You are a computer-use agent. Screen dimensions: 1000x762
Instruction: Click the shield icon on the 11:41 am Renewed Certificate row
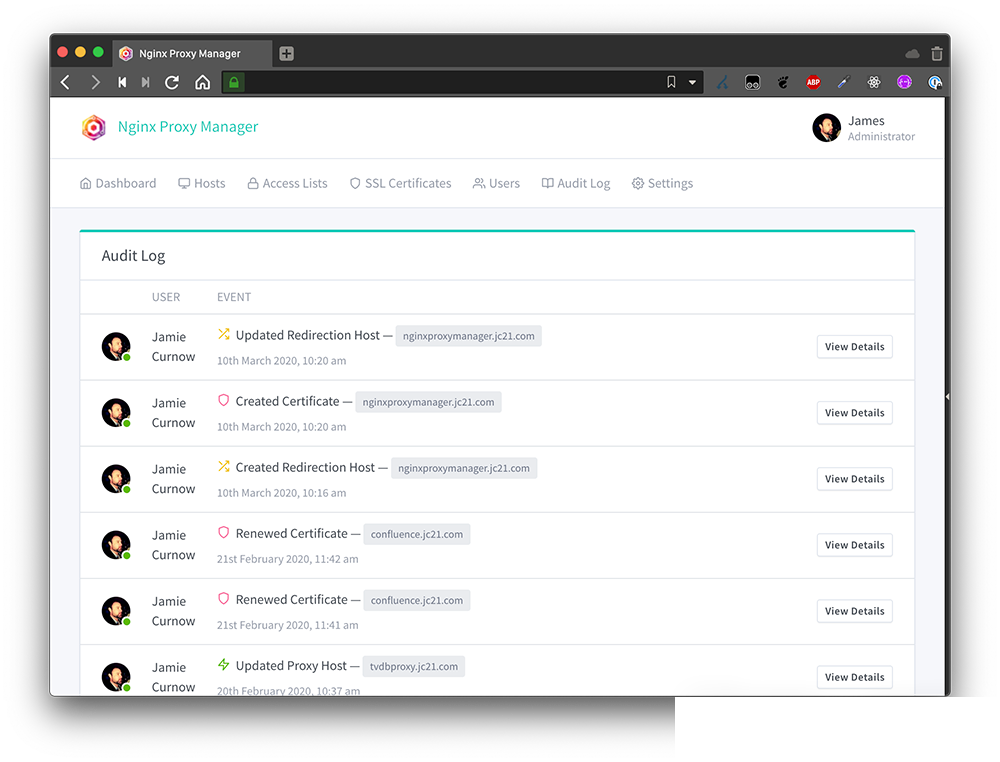tap(223, 599)
